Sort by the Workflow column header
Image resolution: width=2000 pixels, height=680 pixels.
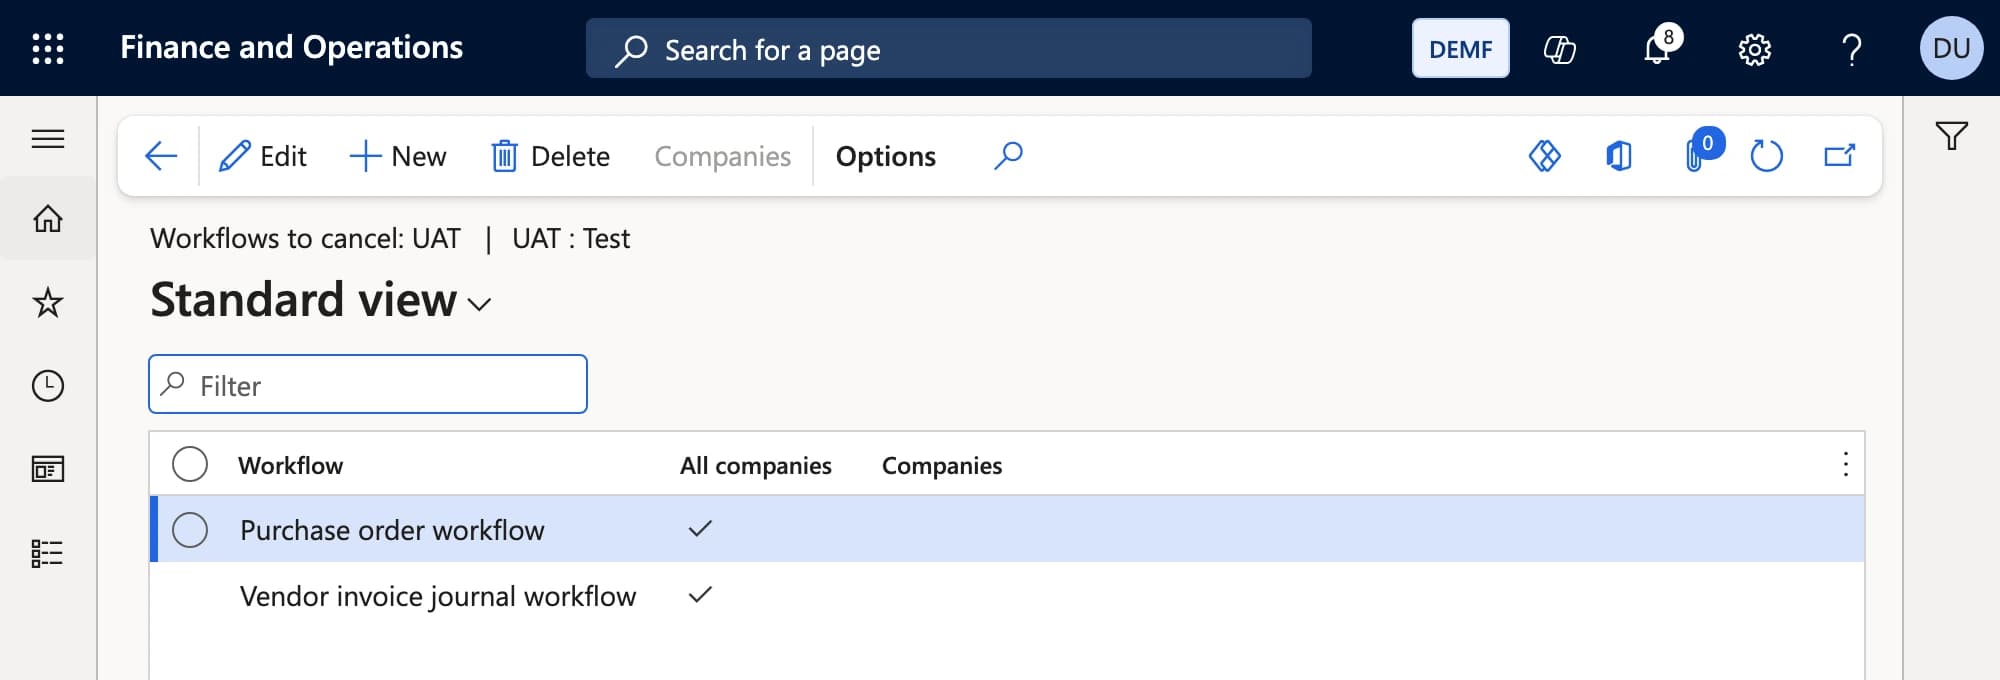pyautogui.click(x=290, y=465)
